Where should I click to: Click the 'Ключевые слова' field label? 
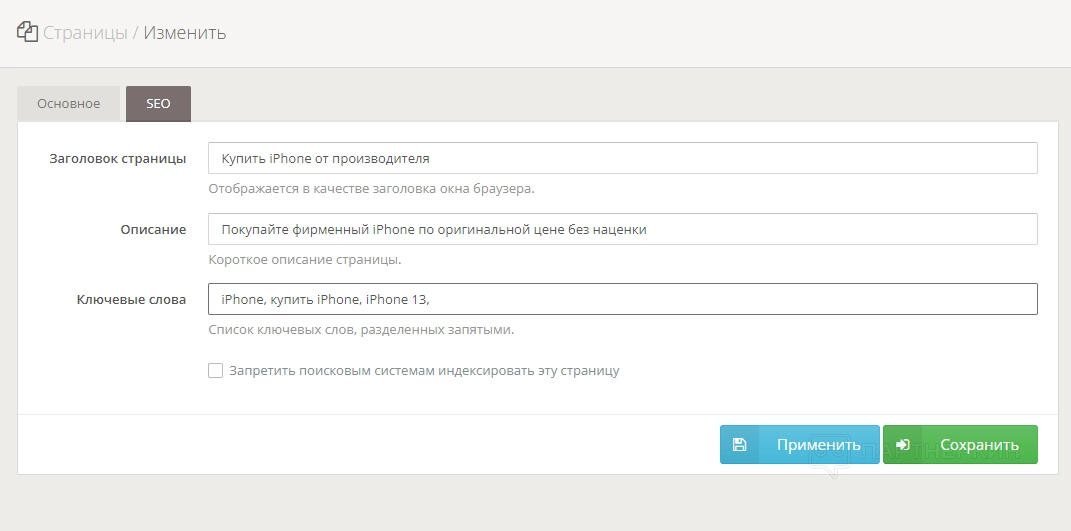coord(131,299)
